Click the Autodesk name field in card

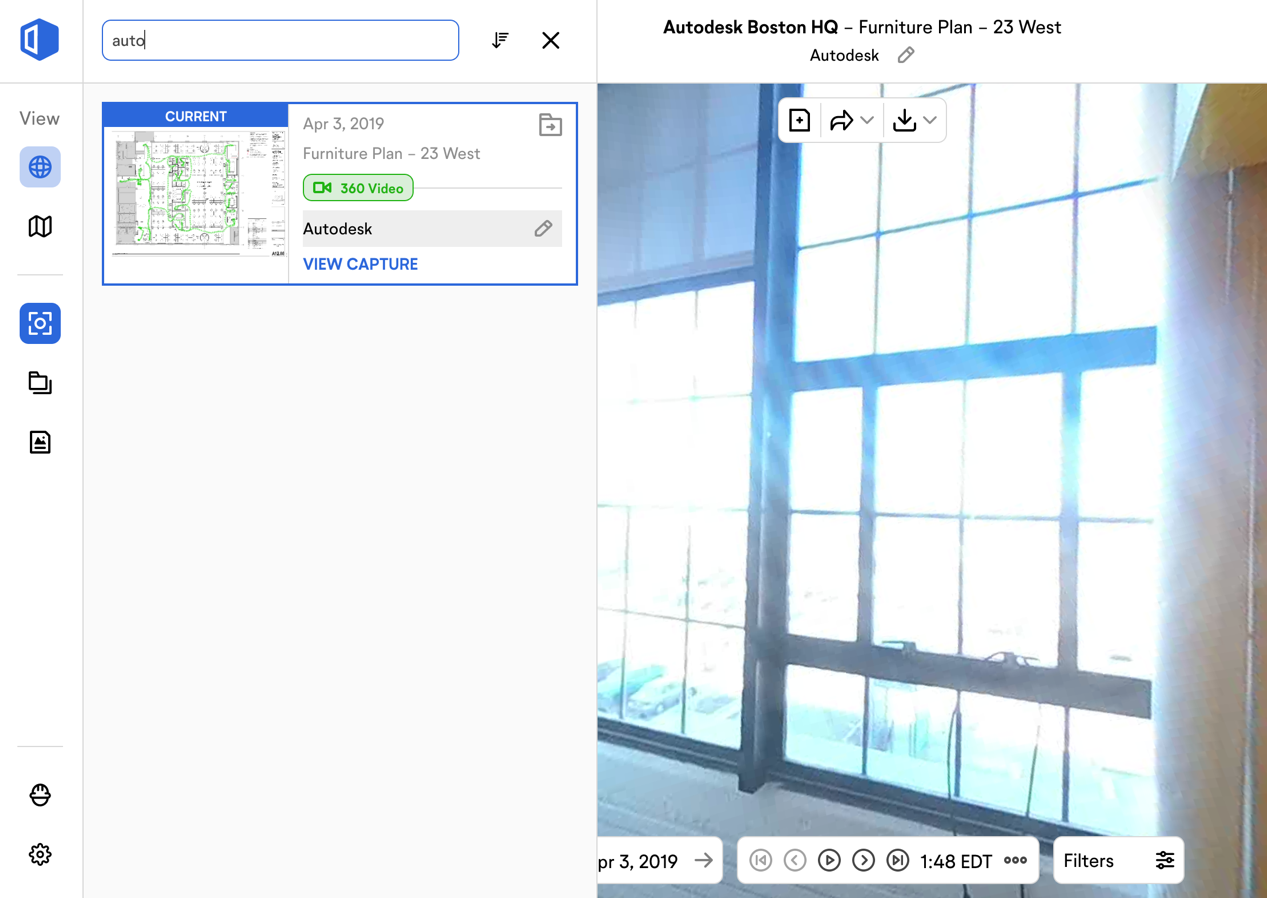[432, 229]
